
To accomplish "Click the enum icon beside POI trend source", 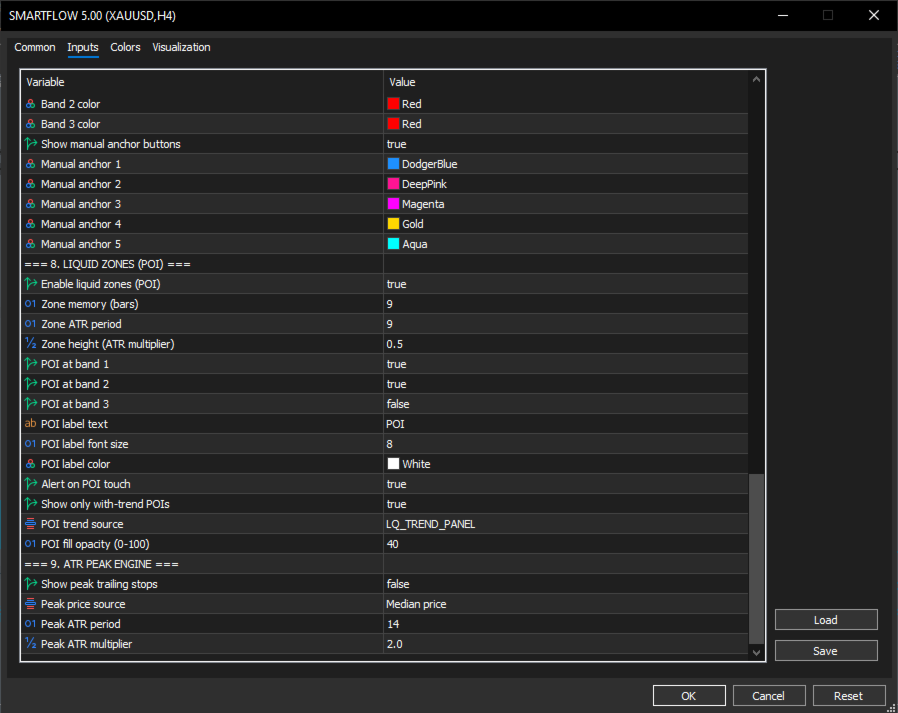I will point(30,524).
